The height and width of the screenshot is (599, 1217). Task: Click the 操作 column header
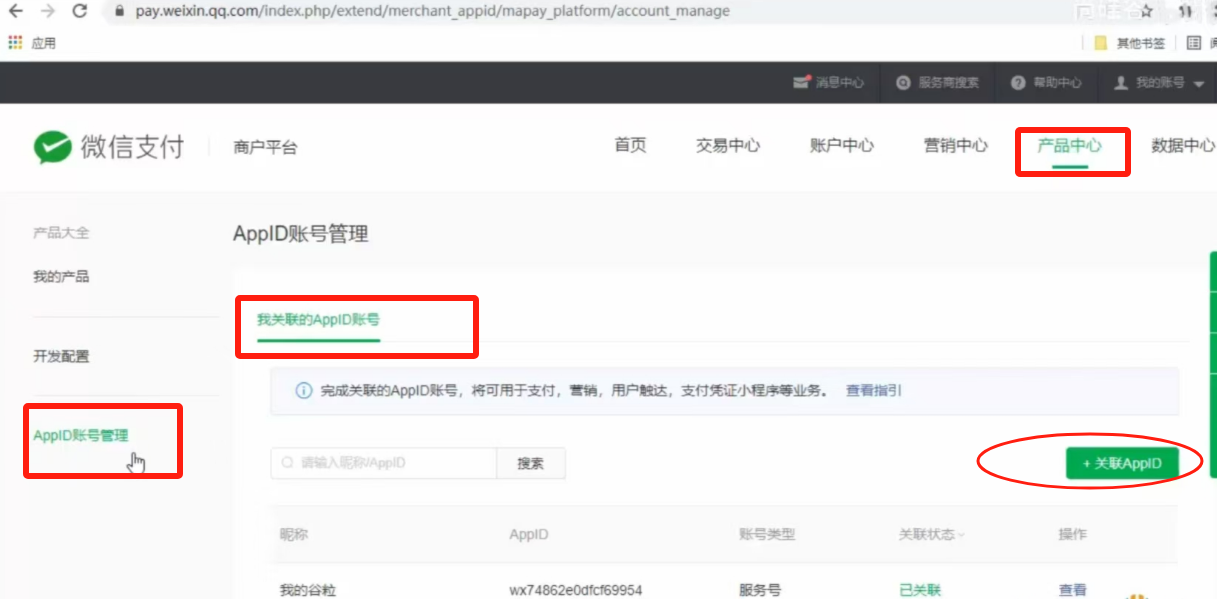click(1072, 534)
